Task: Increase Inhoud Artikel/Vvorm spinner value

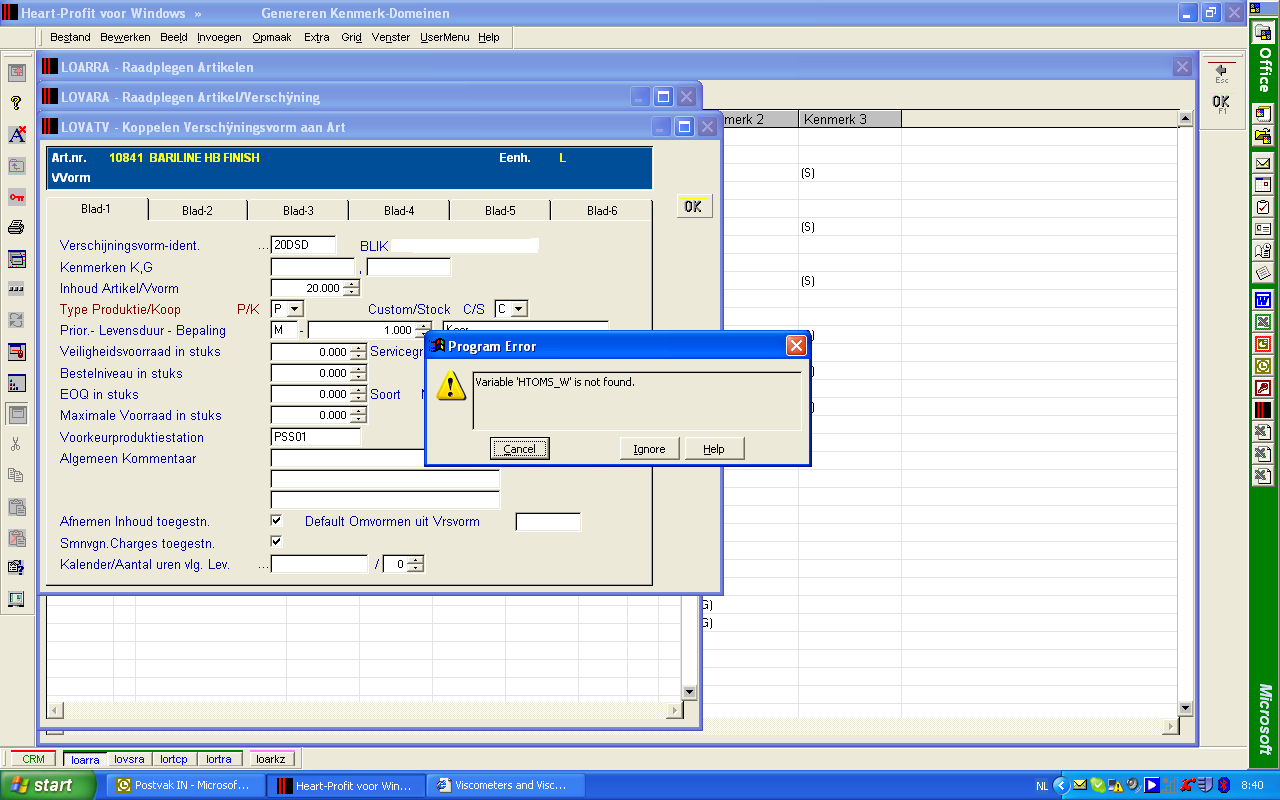Action: tap(351, 284)
